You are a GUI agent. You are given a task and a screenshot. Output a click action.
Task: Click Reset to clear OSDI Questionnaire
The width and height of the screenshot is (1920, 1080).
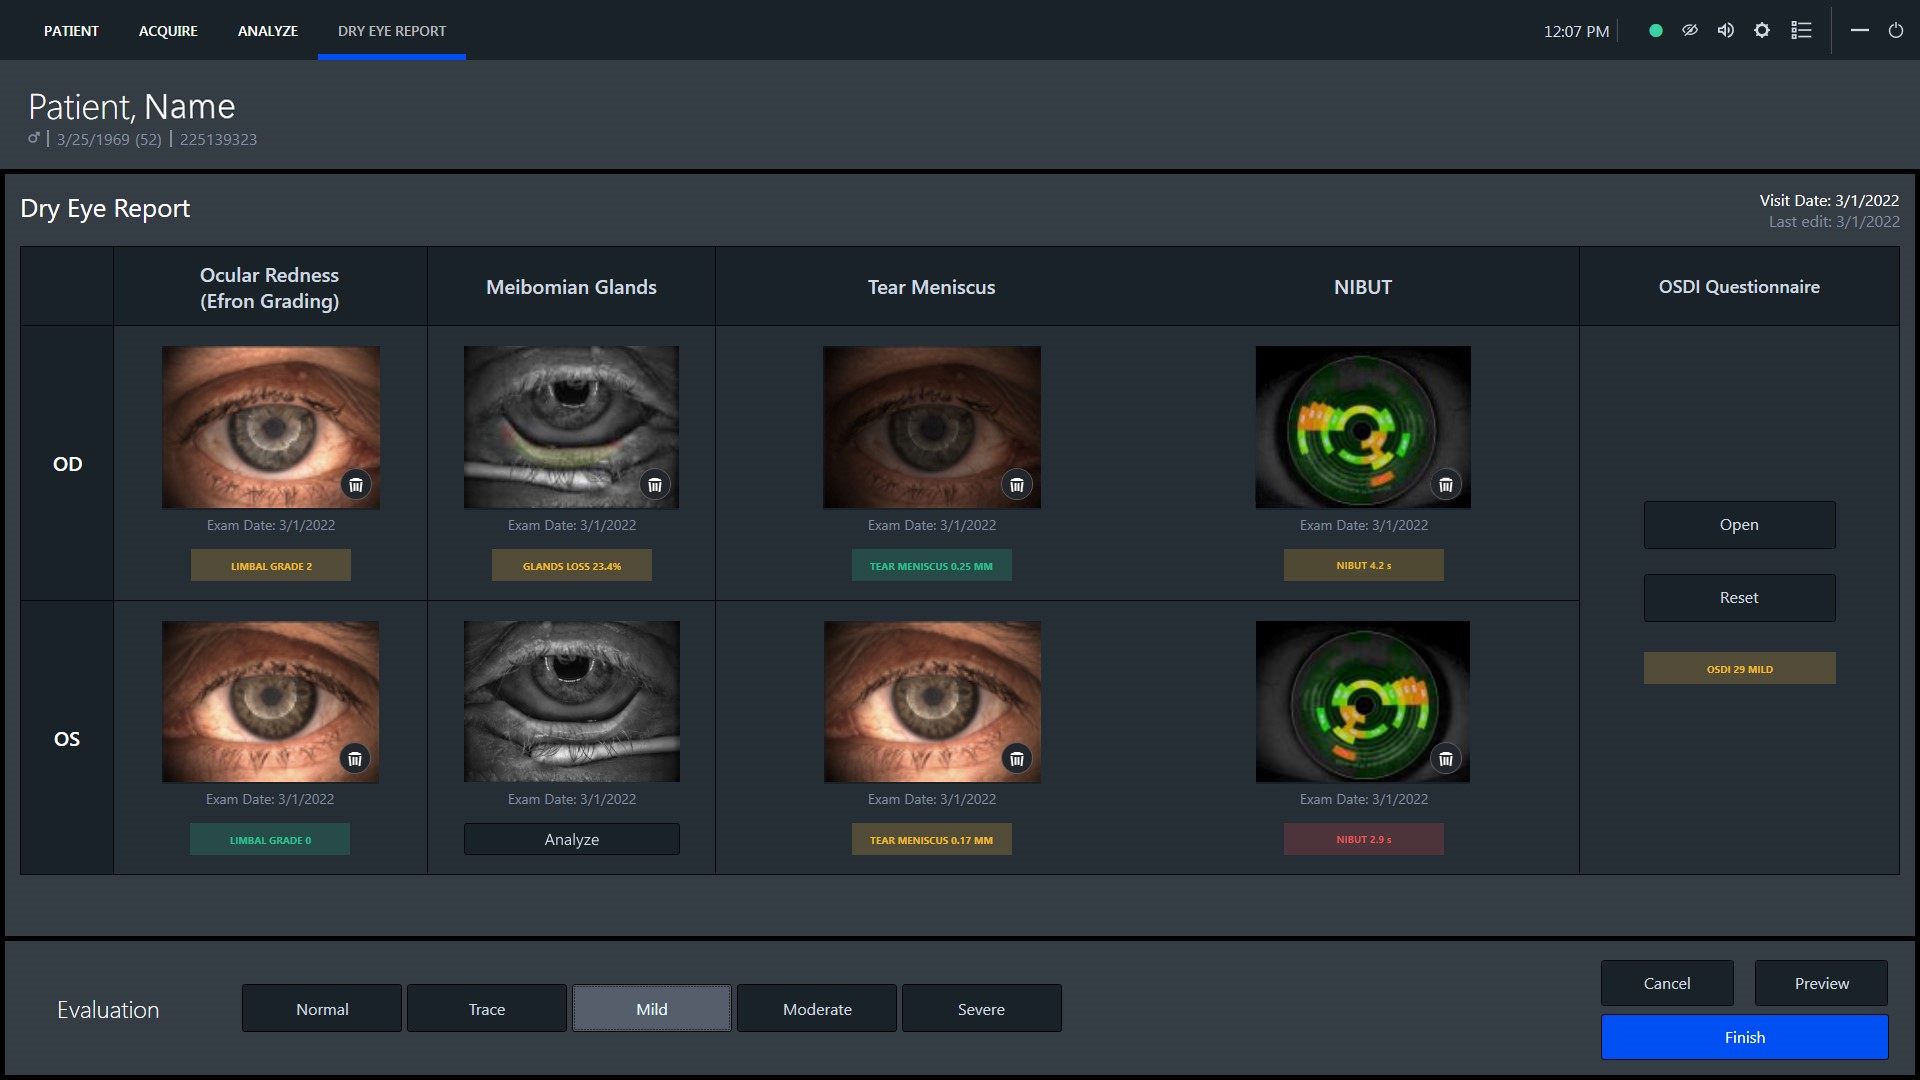1739,597
